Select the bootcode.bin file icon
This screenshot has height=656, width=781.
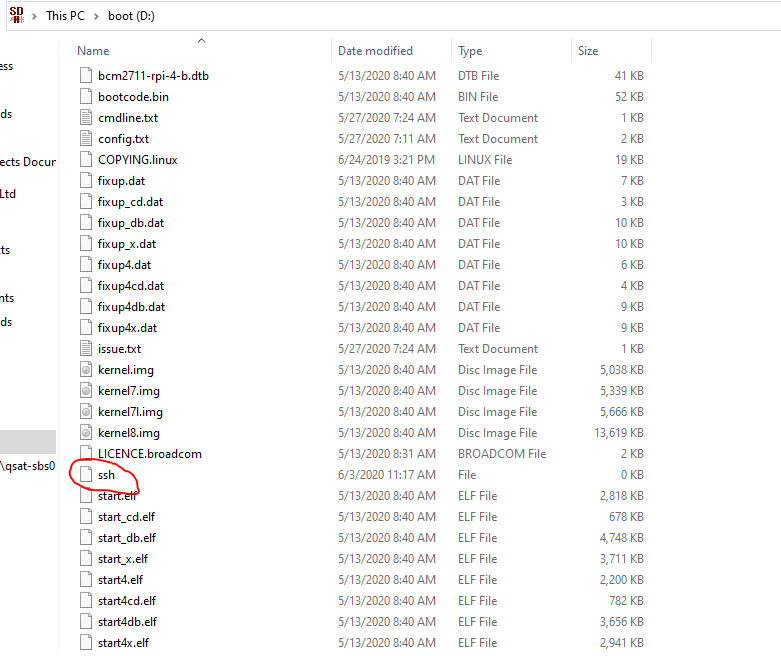86,97
